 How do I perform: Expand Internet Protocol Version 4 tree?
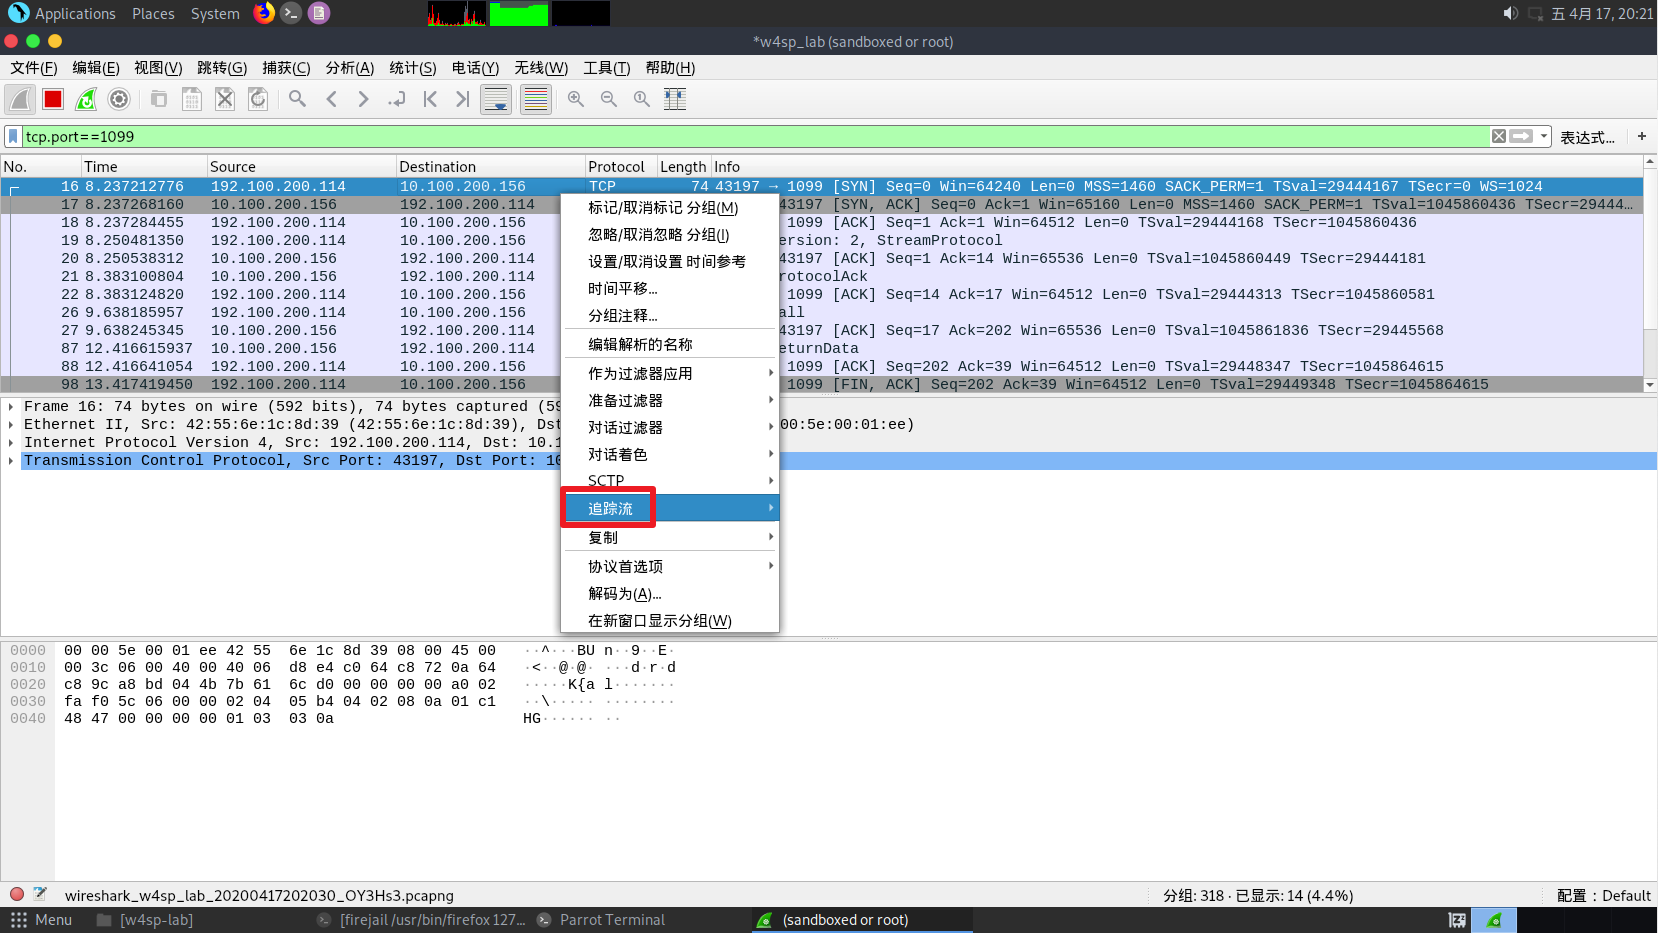click(x=11, y=443)
